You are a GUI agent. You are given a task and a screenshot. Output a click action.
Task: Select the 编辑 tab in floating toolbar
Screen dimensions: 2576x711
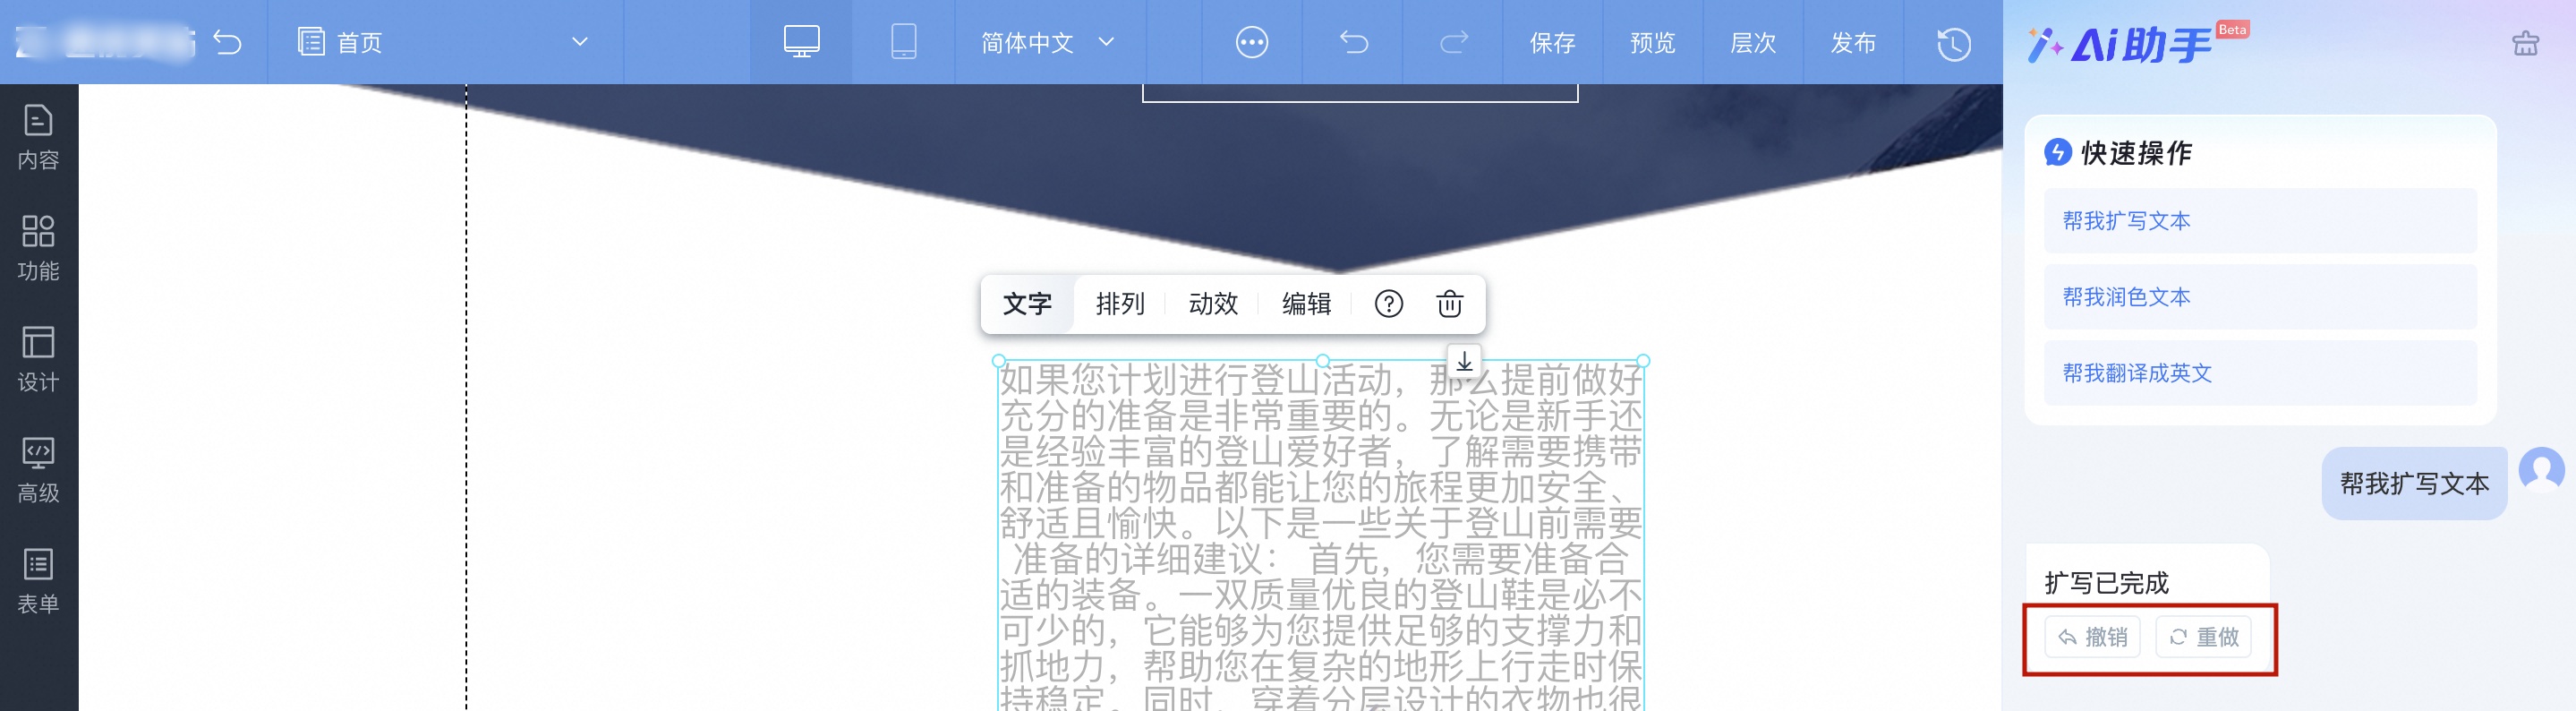tap(1306, 304)
